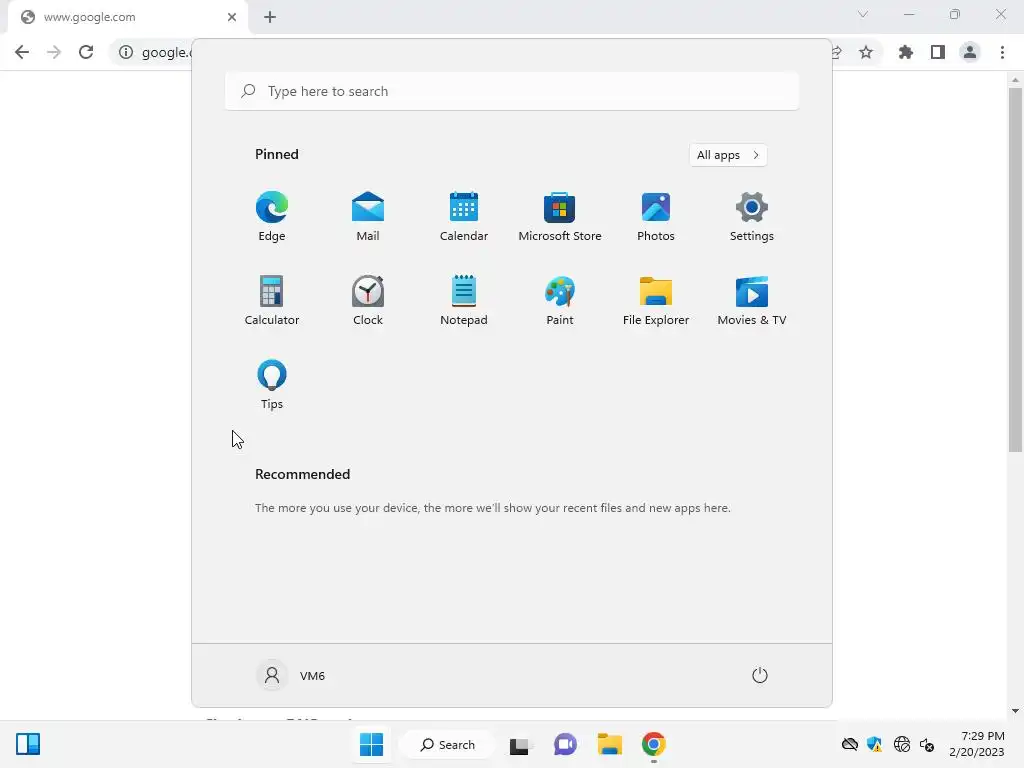Viewport: 1024px width, 768px height.
Task: Open a new Chrome tab
Action: 270,17
